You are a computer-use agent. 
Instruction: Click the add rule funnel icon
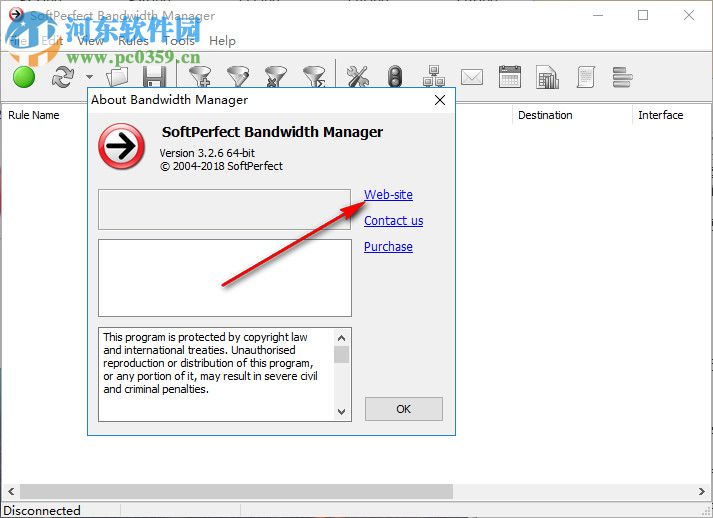pyautogui.click(x=200, y=76)
